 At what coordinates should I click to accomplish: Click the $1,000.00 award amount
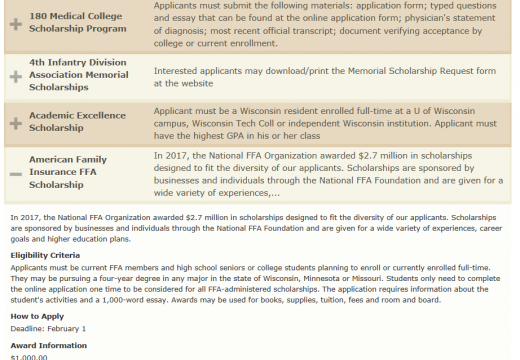[x=29, y=357]
